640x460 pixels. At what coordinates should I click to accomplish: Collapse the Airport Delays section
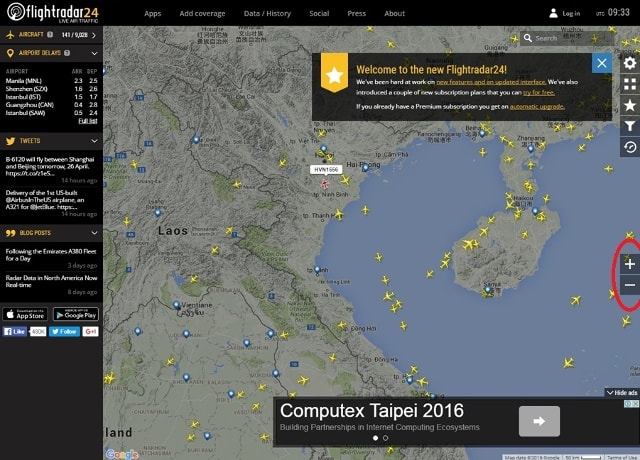[x=94, y=53]
